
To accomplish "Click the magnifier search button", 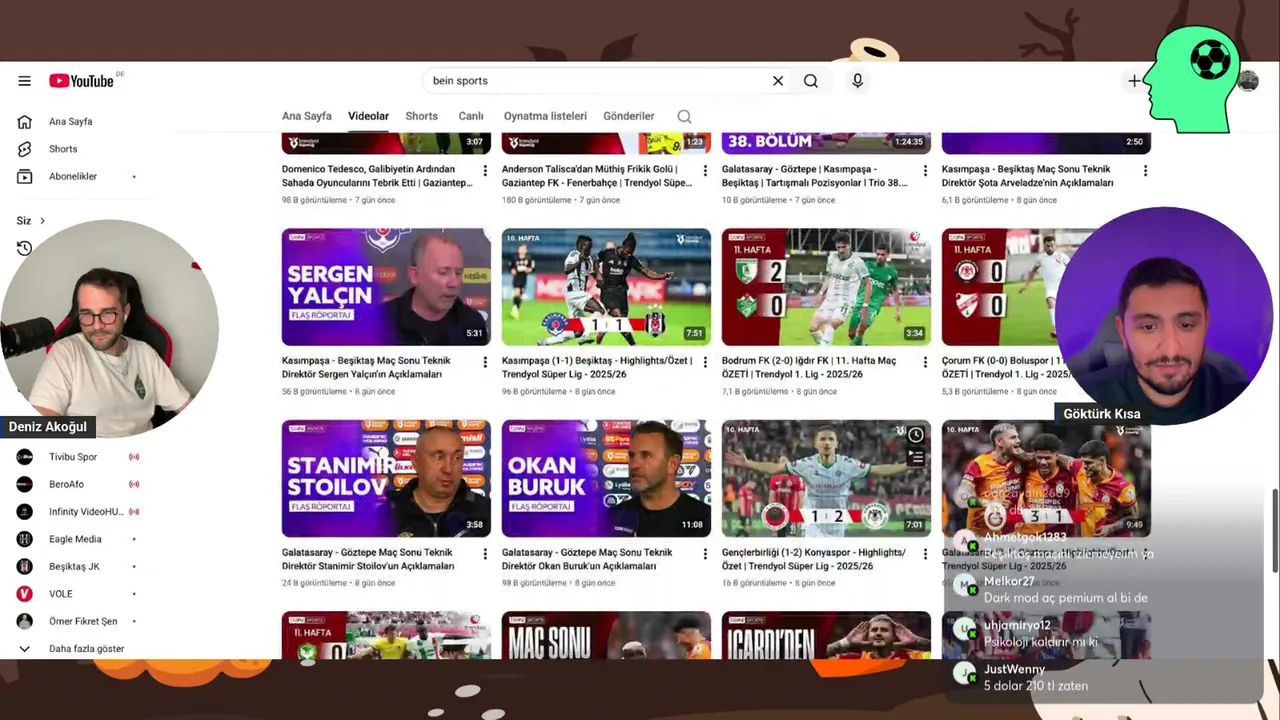I will click(811, 81).
